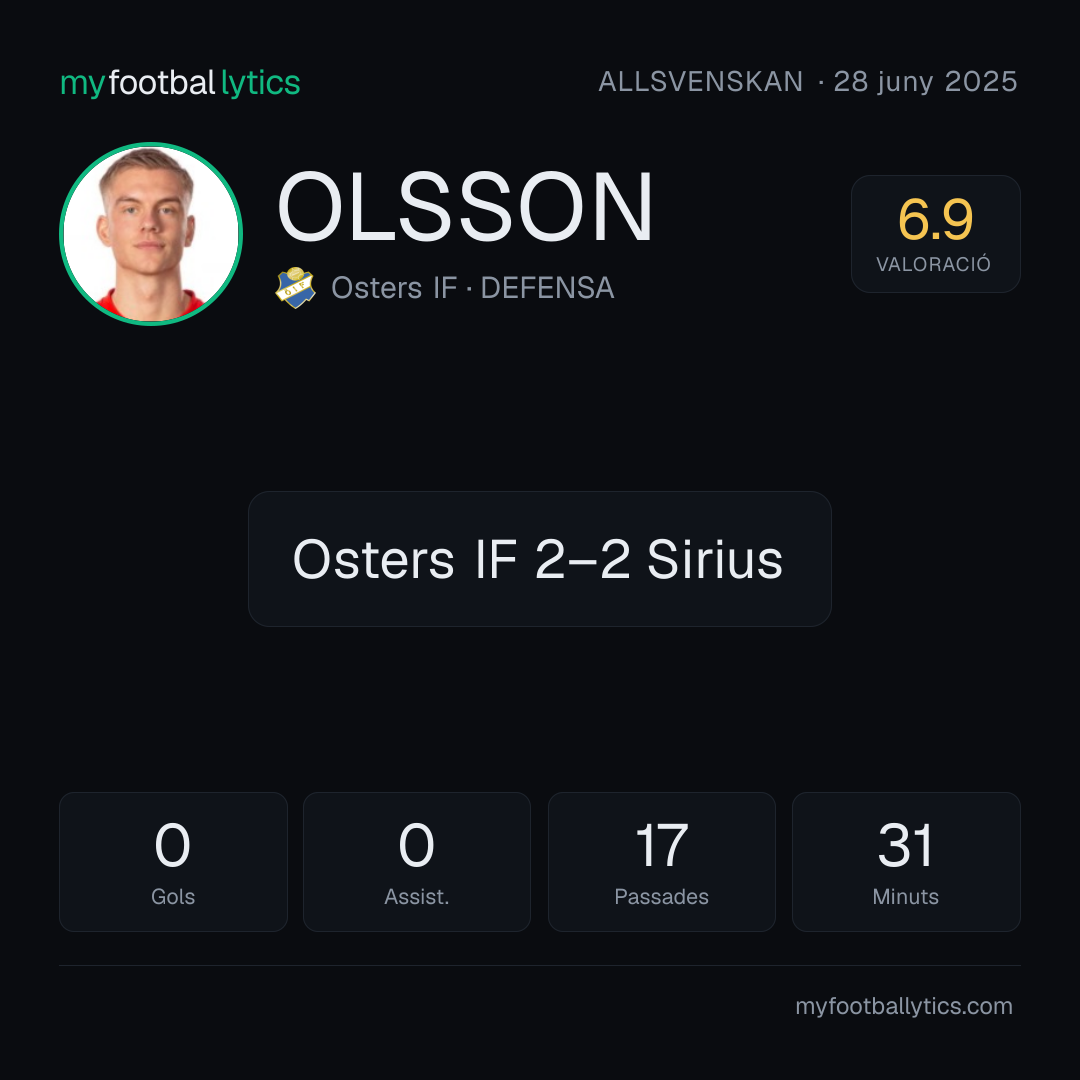
Task: Select the Gols stat card
Action: (173, 862)
